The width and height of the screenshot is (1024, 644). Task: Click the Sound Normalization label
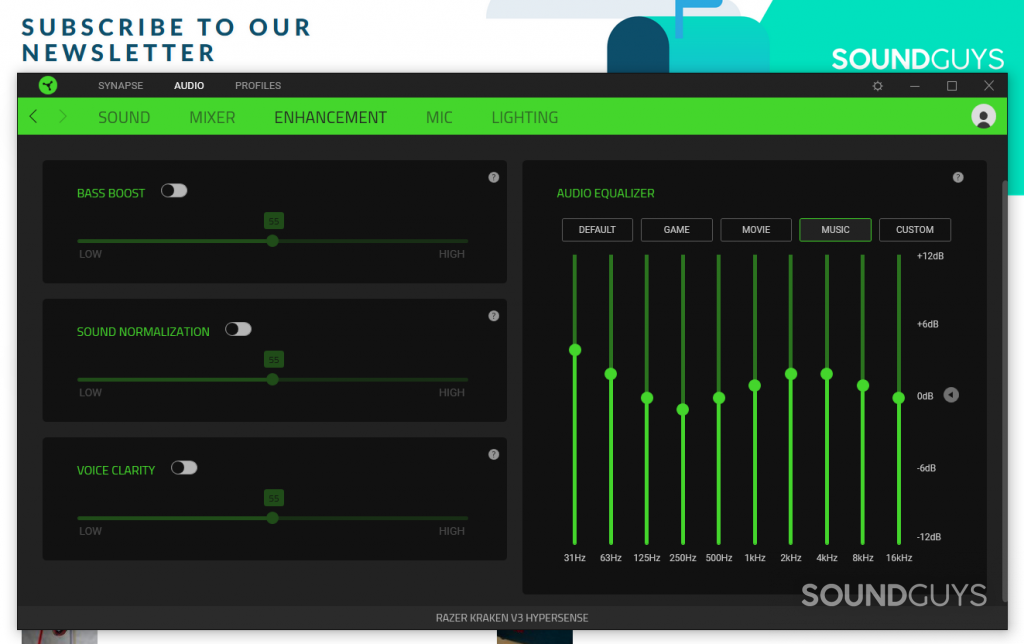[x=143, y=332]
